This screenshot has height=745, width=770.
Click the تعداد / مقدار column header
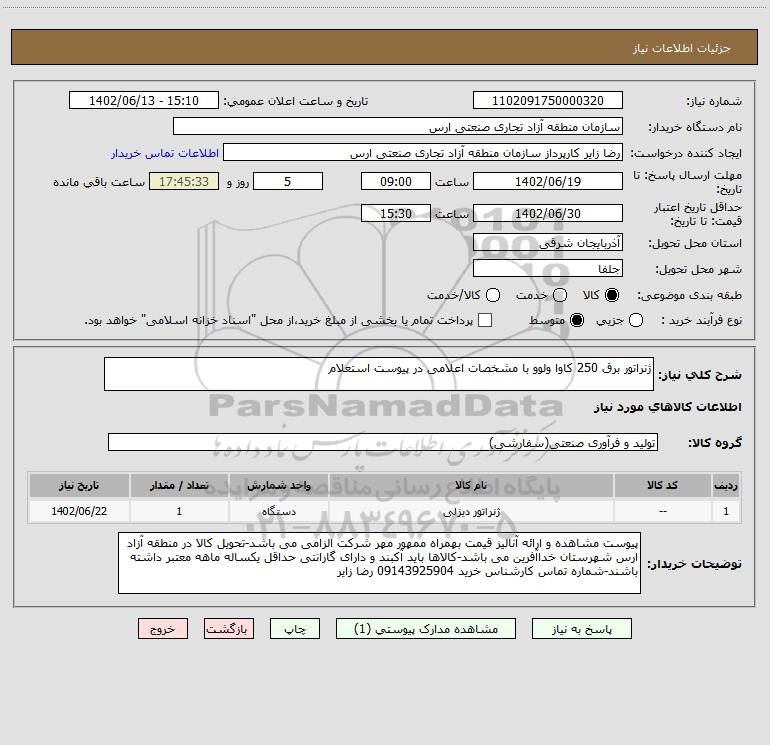point(179,485)
